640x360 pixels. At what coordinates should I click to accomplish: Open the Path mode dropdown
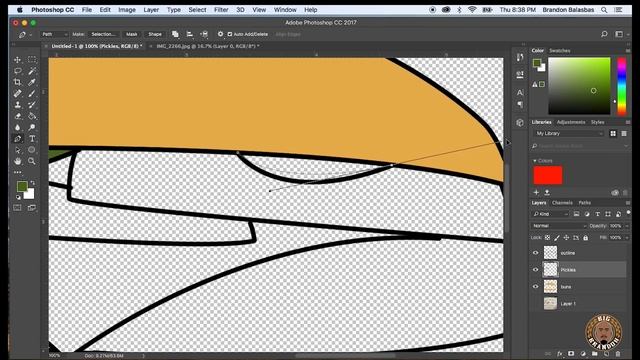(54, 34)
